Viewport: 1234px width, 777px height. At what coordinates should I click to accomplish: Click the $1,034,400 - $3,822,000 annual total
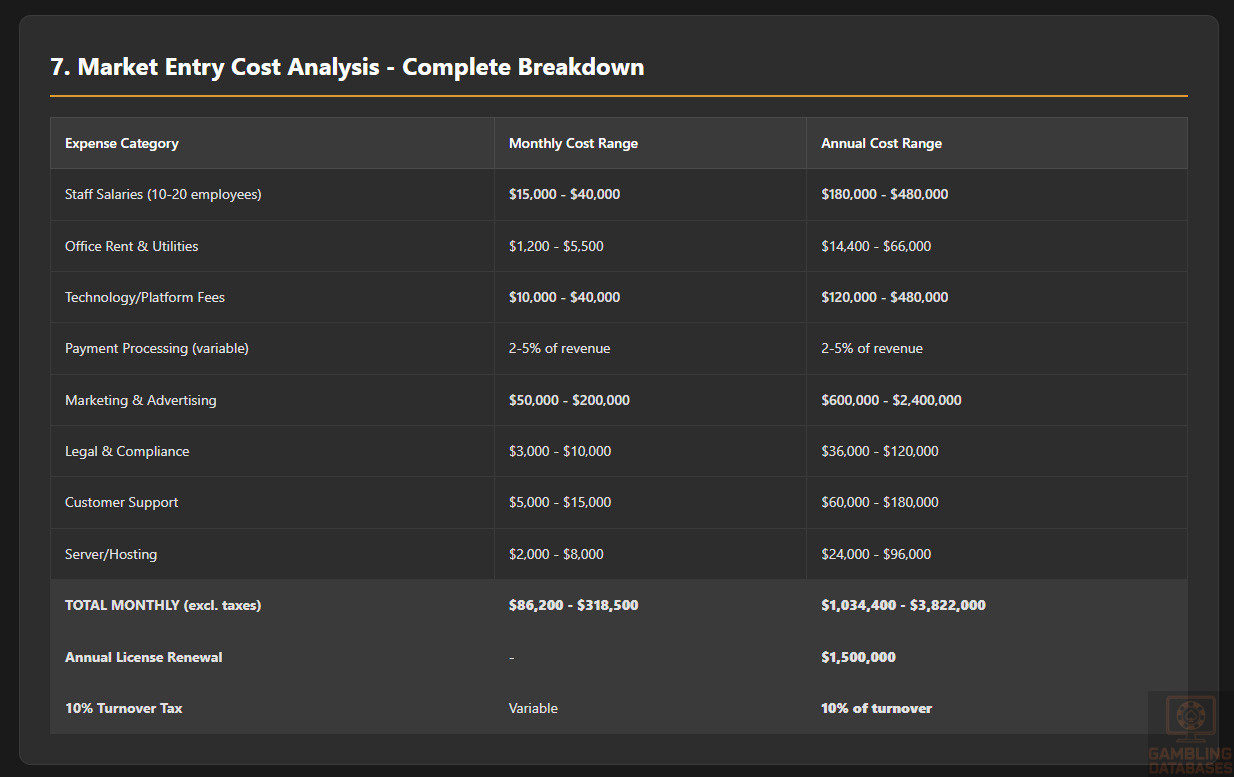click(x=903, y=605)
